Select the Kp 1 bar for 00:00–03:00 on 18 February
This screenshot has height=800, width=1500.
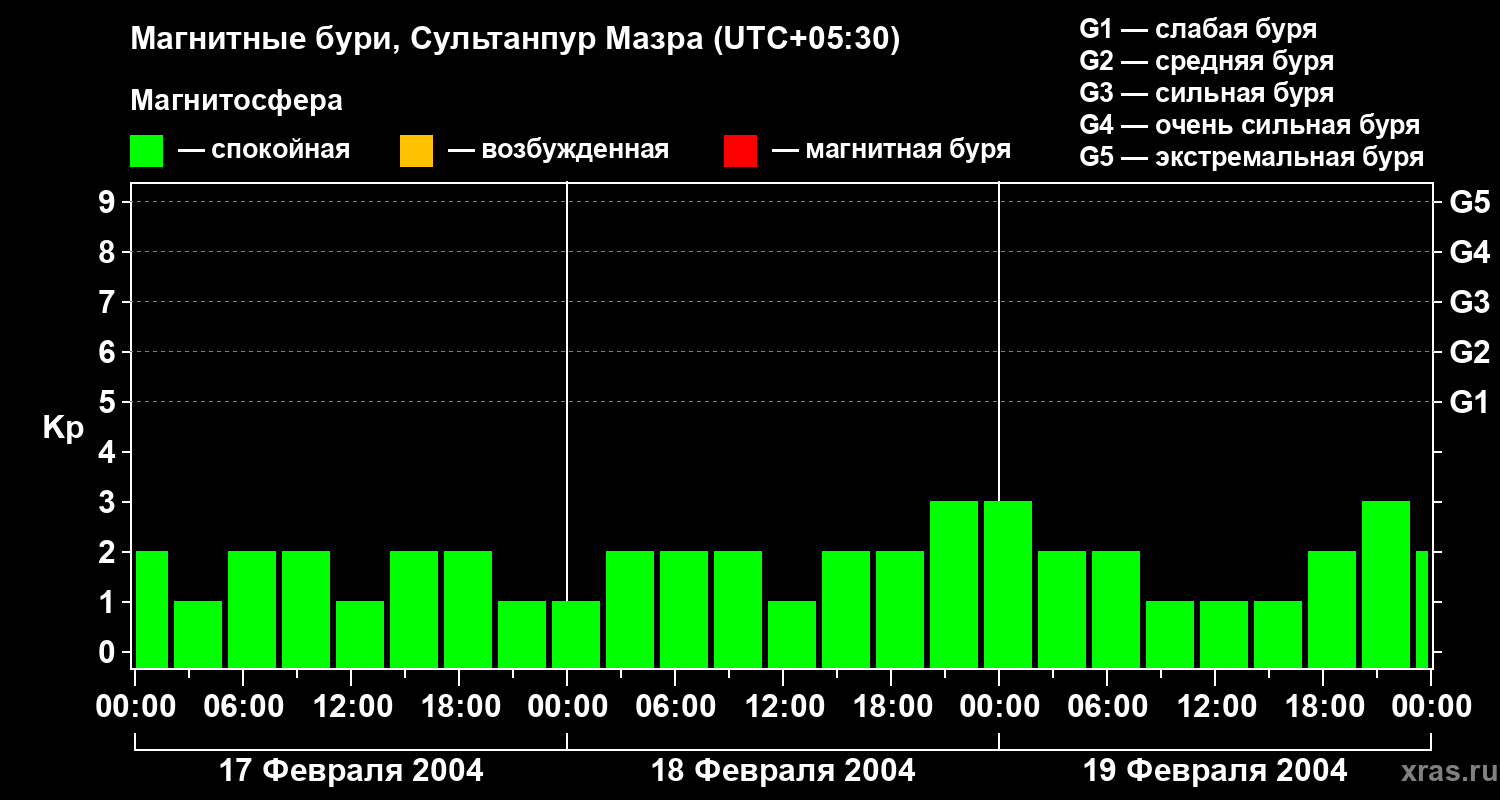coord(576,635)
